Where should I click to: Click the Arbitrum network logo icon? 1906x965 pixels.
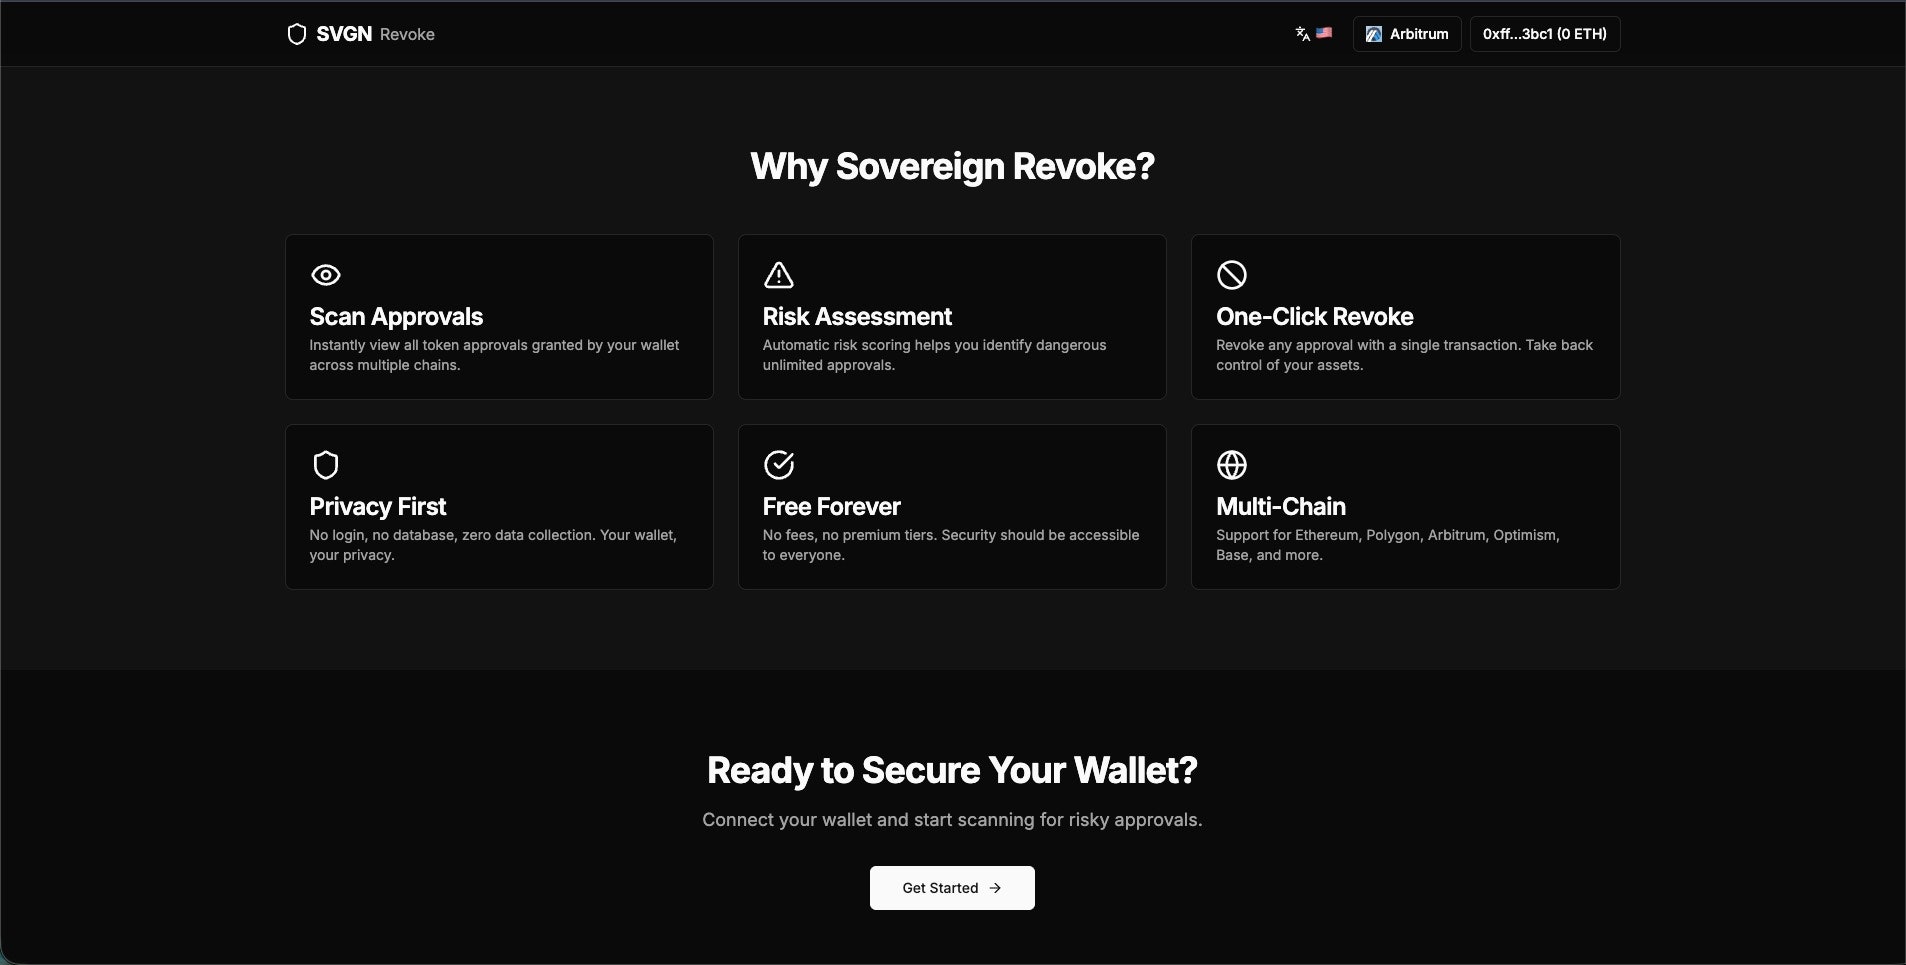(1375, 33)
